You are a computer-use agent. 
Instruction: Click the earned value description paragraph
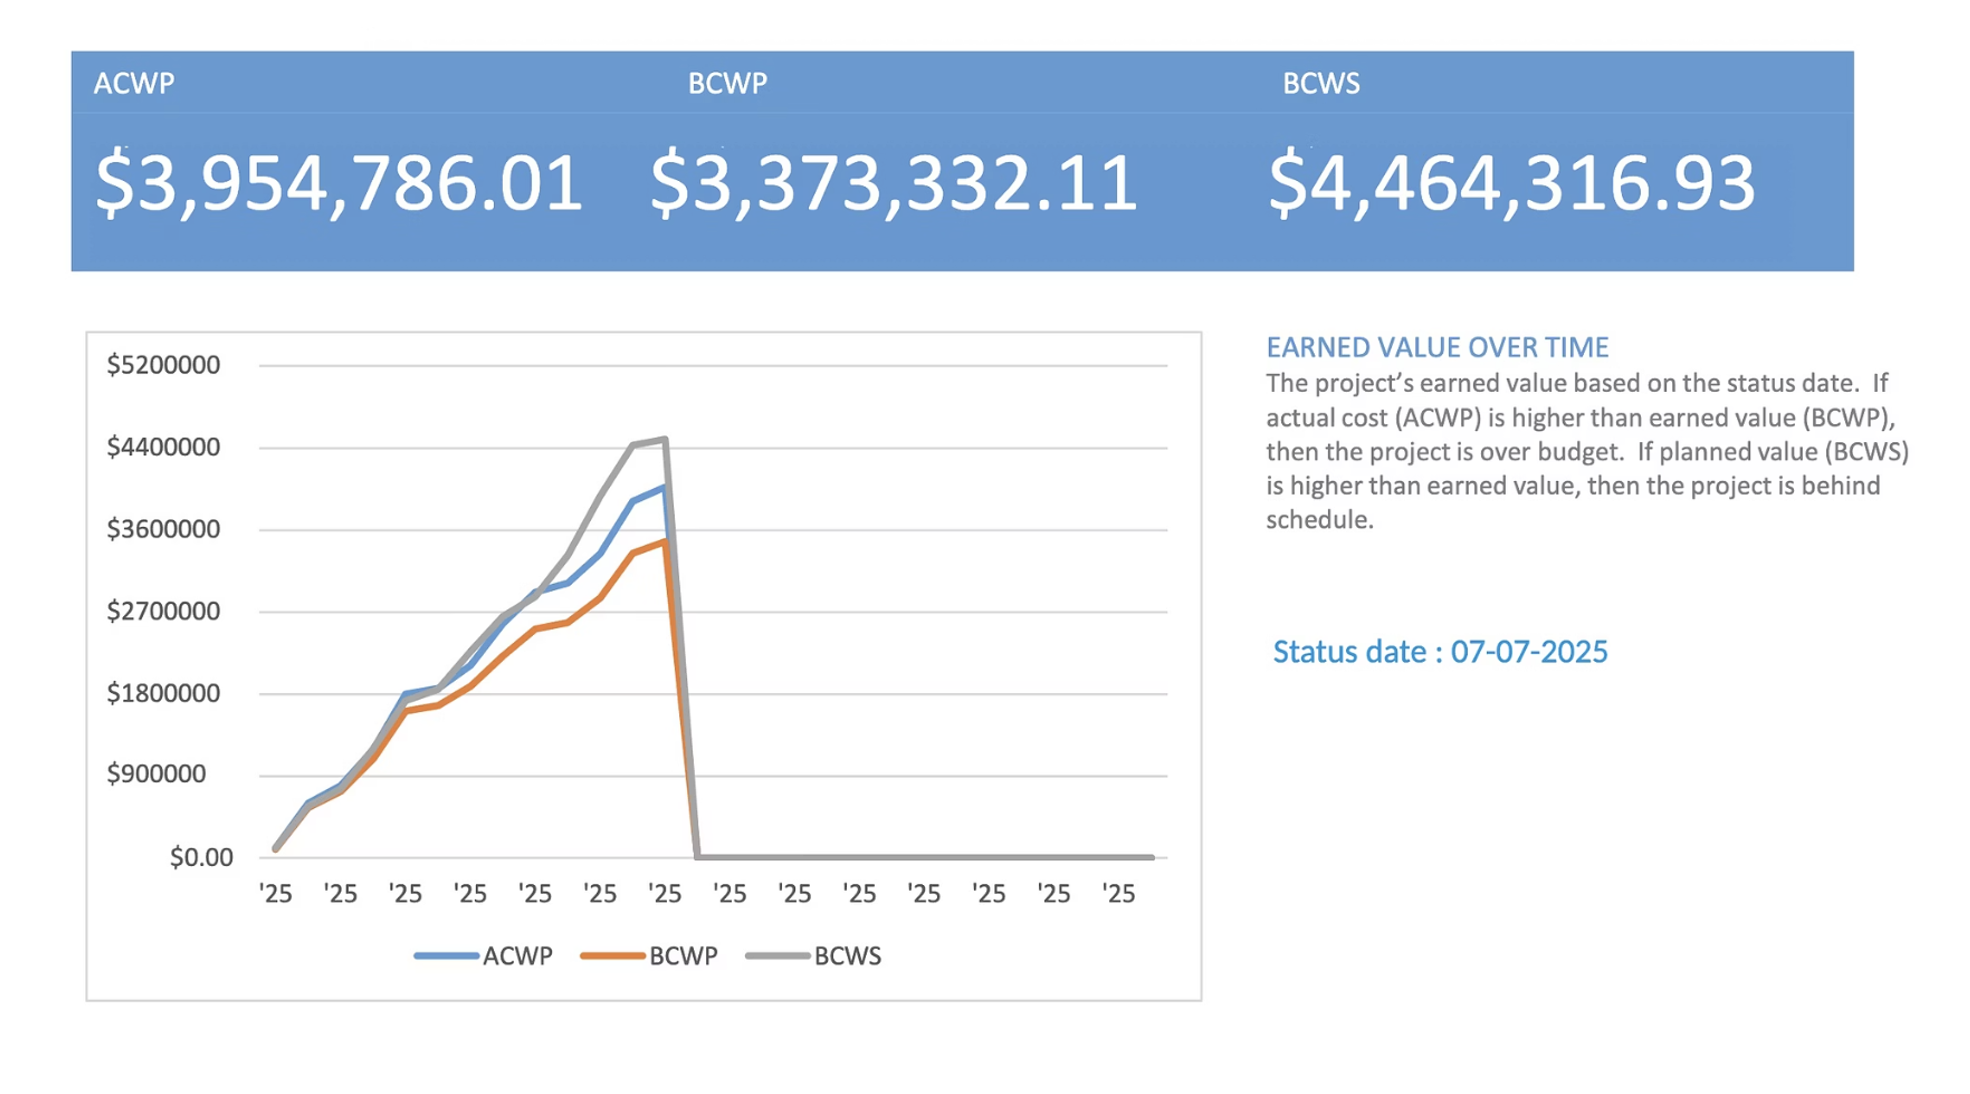[x=1586, y=451]
